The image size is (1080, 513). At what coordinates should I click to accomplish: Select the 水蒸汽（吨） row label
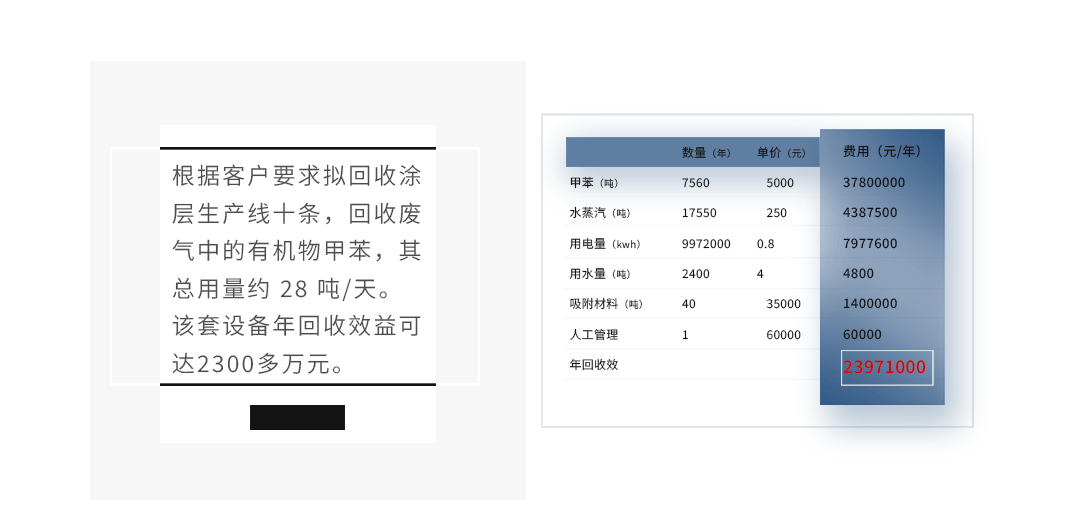click(x=600, y=213)
